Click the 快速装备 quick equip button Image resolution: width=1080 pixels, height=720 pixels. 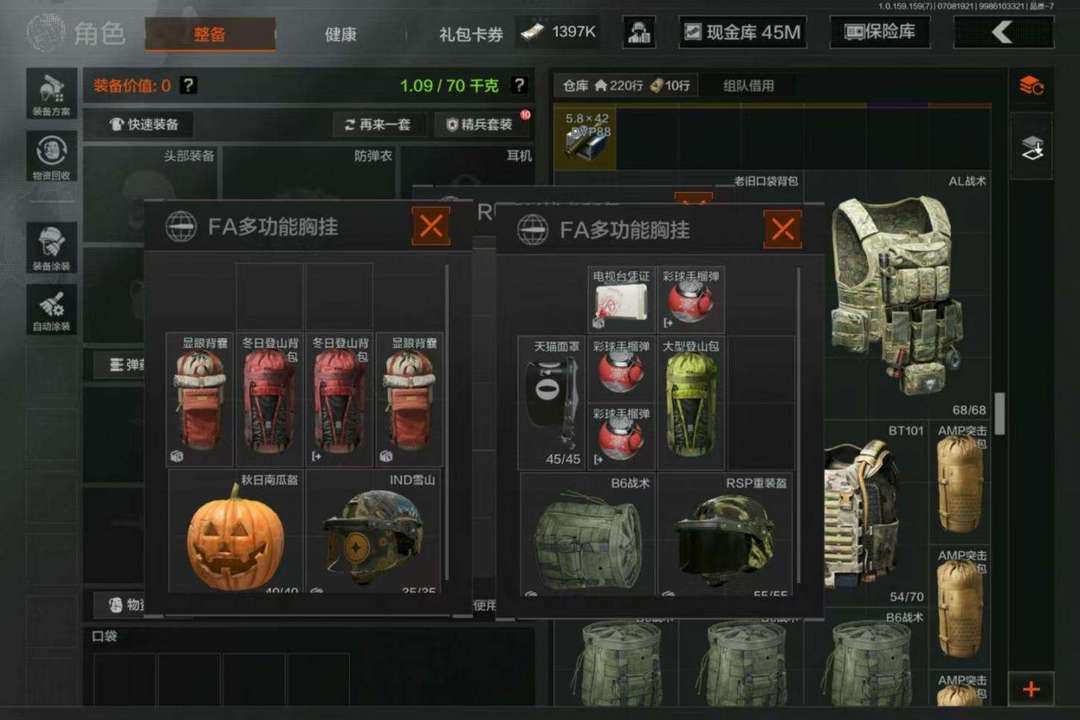point(144,124)
